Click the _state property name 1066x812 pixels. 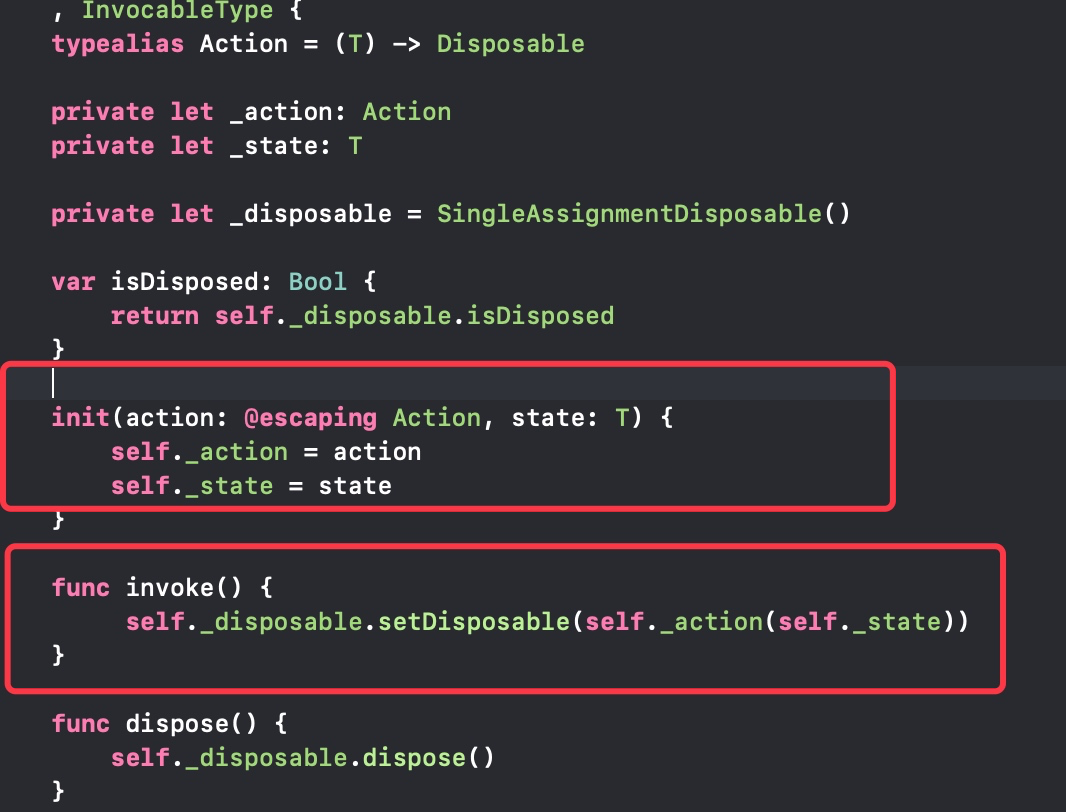273,146
